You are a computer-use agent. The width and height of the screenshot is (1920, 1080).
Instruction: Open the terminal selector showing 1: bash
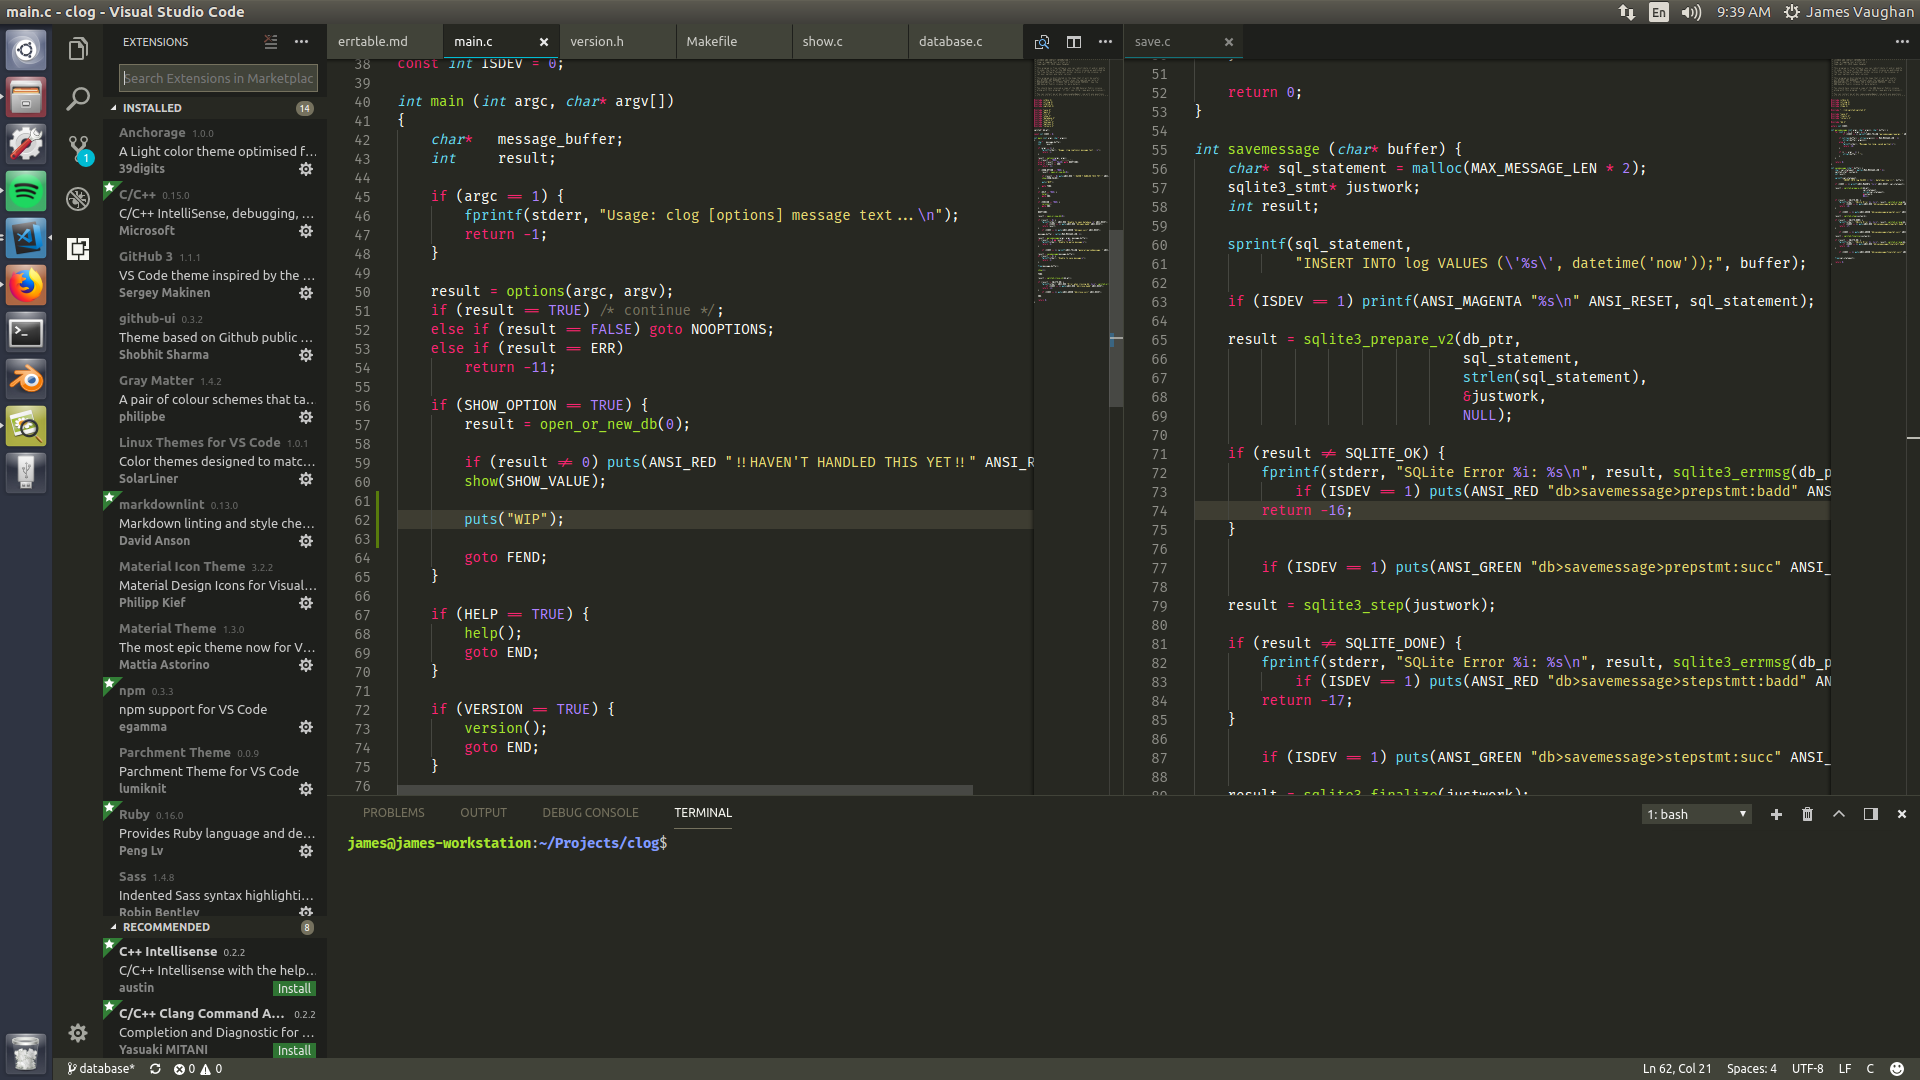tap(1696, 814)
